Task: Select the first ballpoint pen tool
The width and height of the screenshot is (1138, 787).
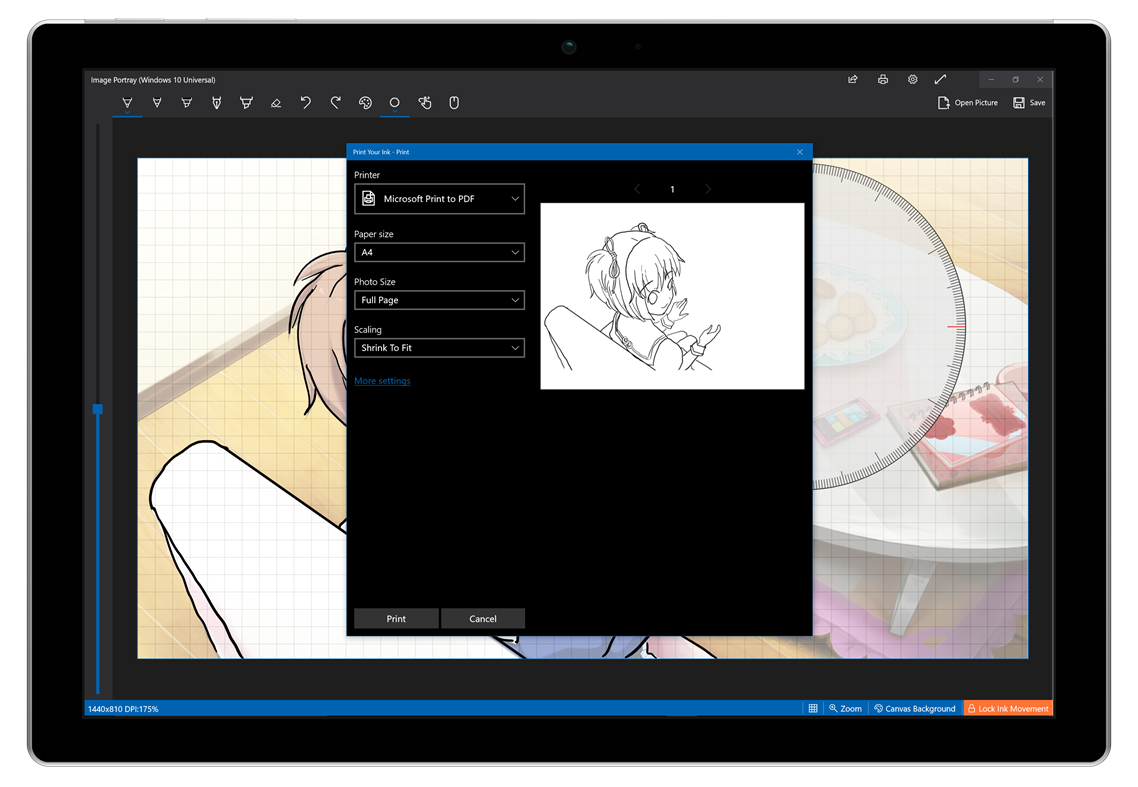Action: coord(127,102)
